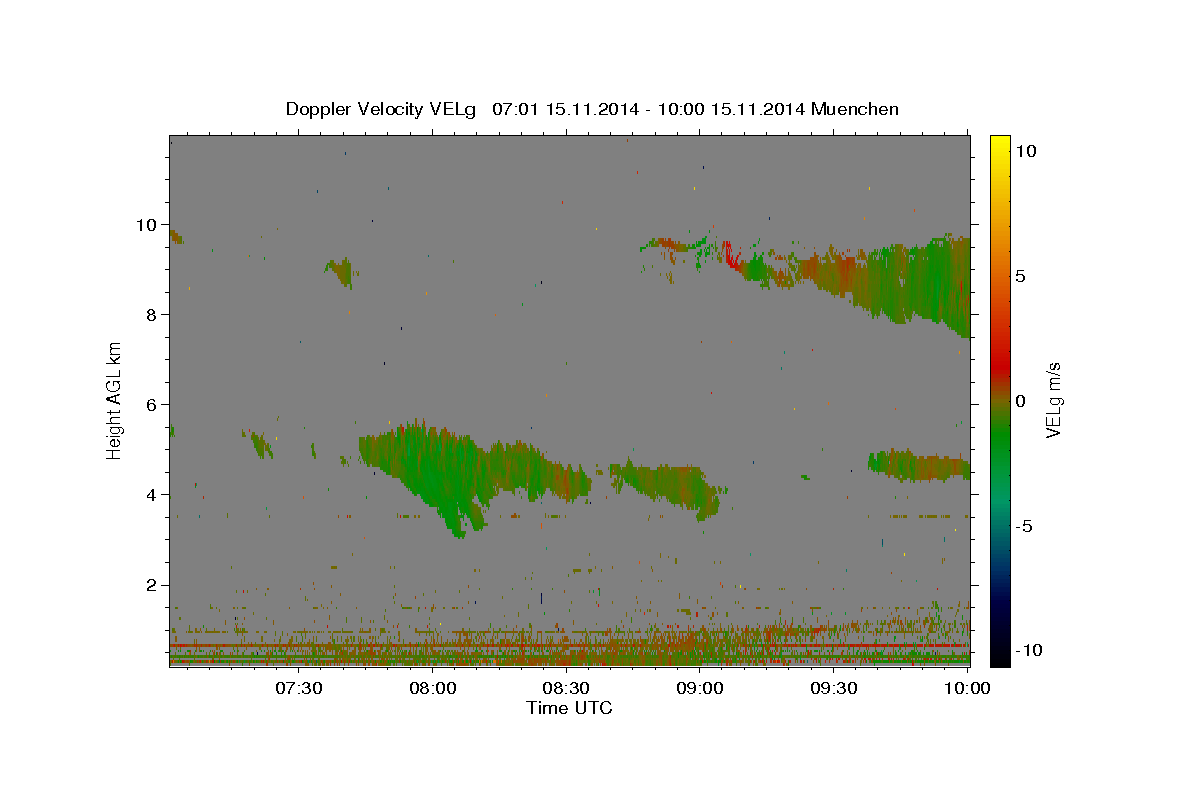Click the 08:00 time tick label

click(x=433, y=688)
